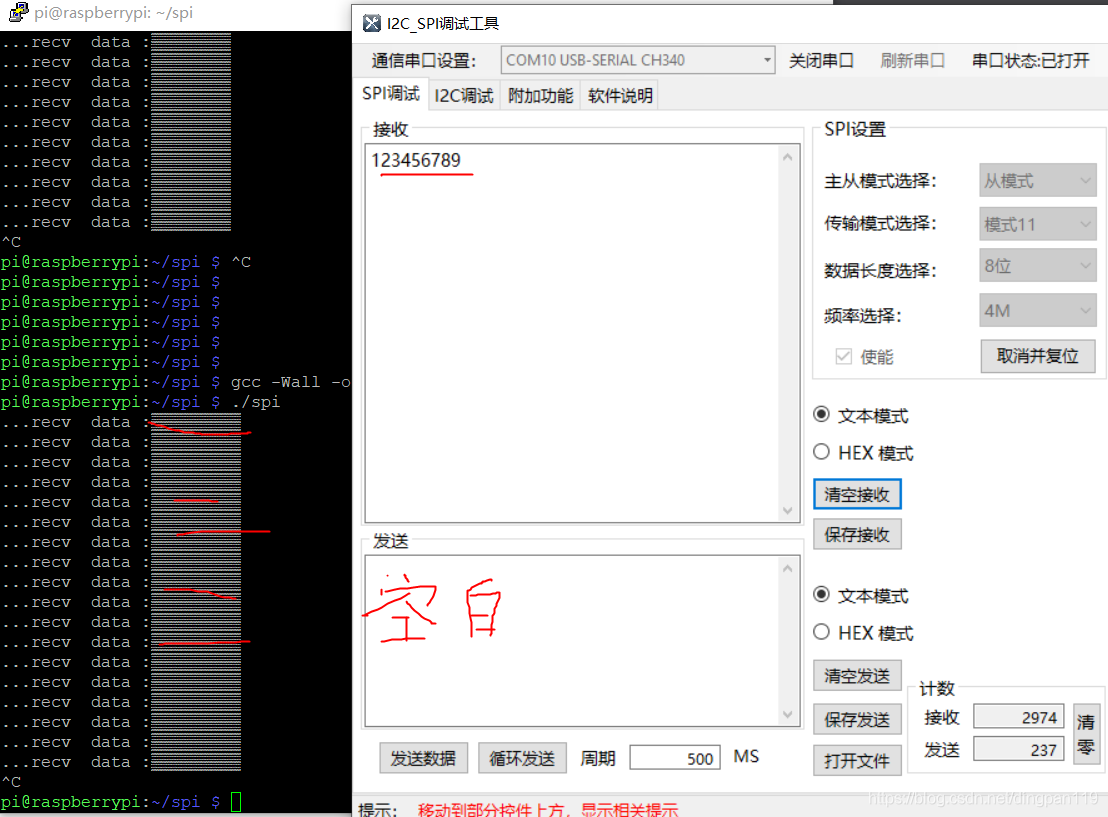Open the COM10 USB-SERIAL CH340 port dropdown
The height and width of the screenshot is (817, 1108).
tap(766, 59)
